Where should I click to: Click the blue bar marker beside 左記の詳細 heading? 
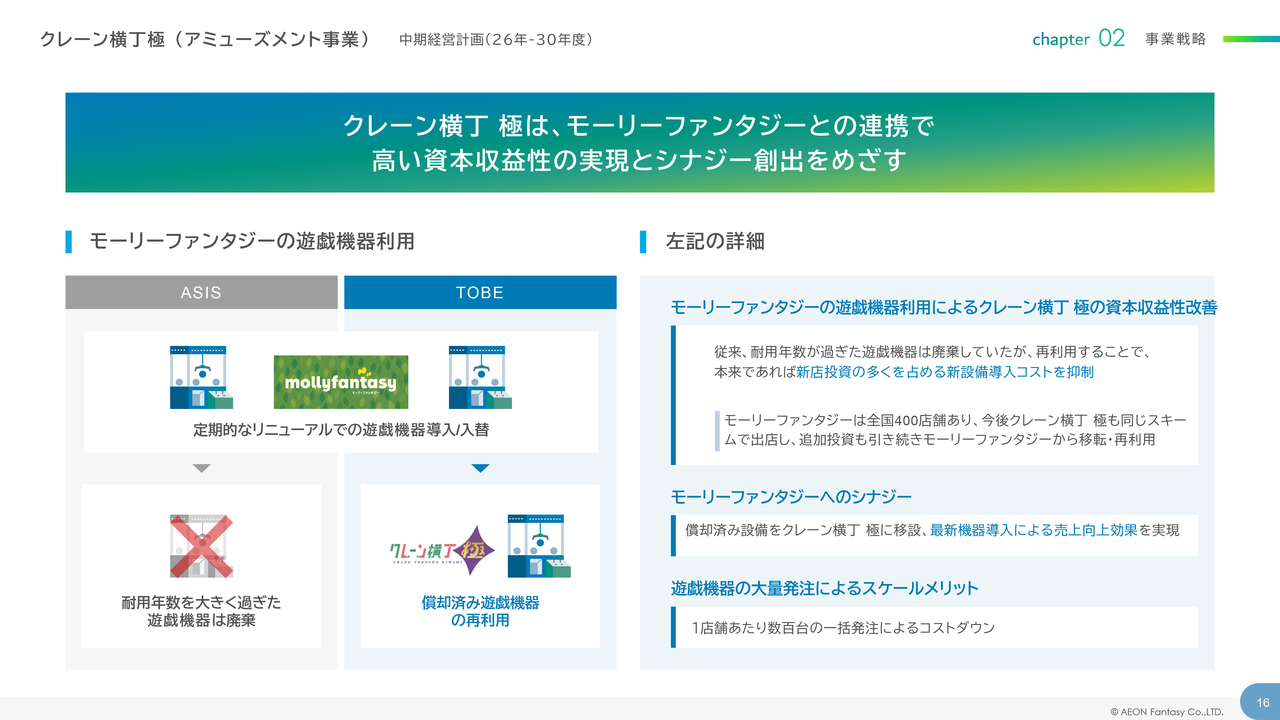[643, 241]
